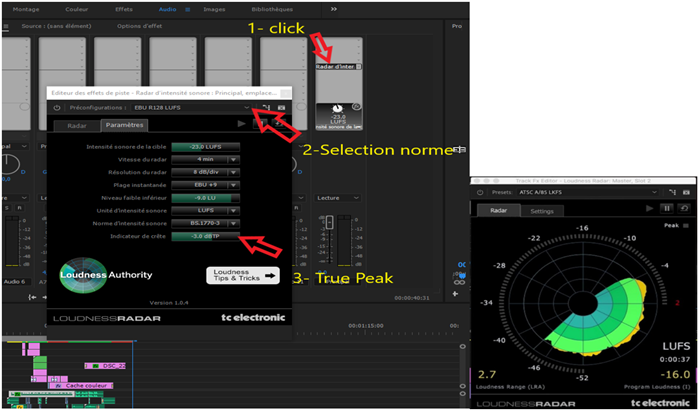Viewport: 698px width, 411px height.
Task: Open the Plage instantanée EBU +9 dropdown
Action: 206,185
